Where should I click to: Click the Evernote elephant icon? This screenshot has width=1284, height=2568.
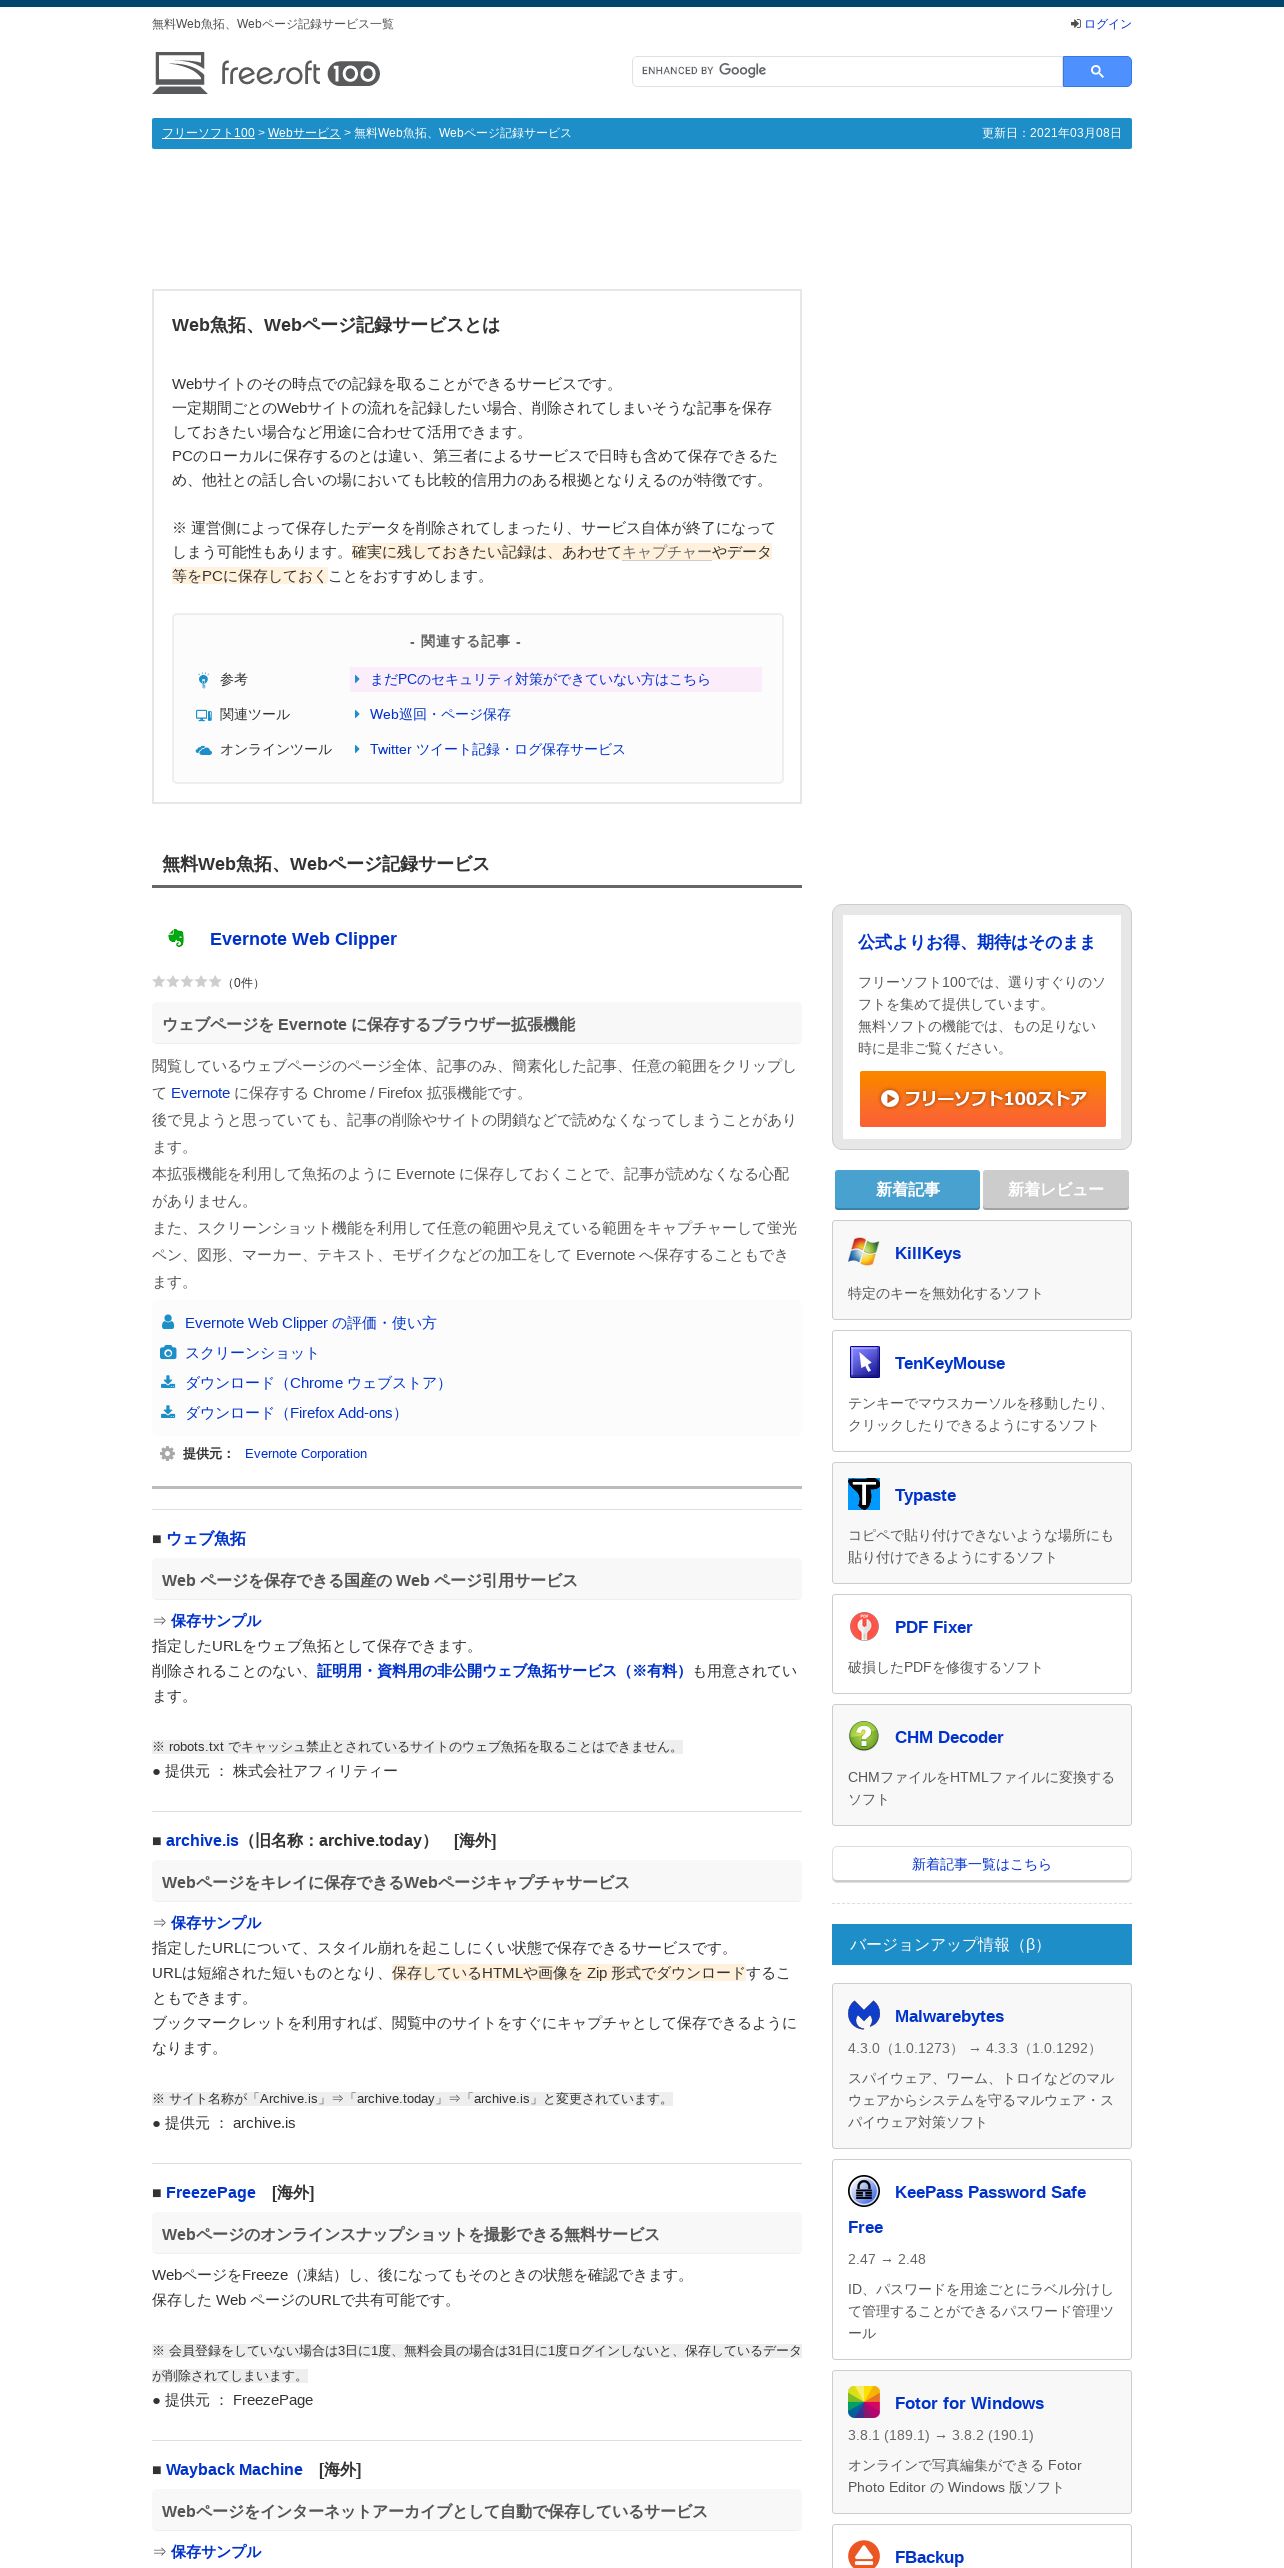coord(176,938)
